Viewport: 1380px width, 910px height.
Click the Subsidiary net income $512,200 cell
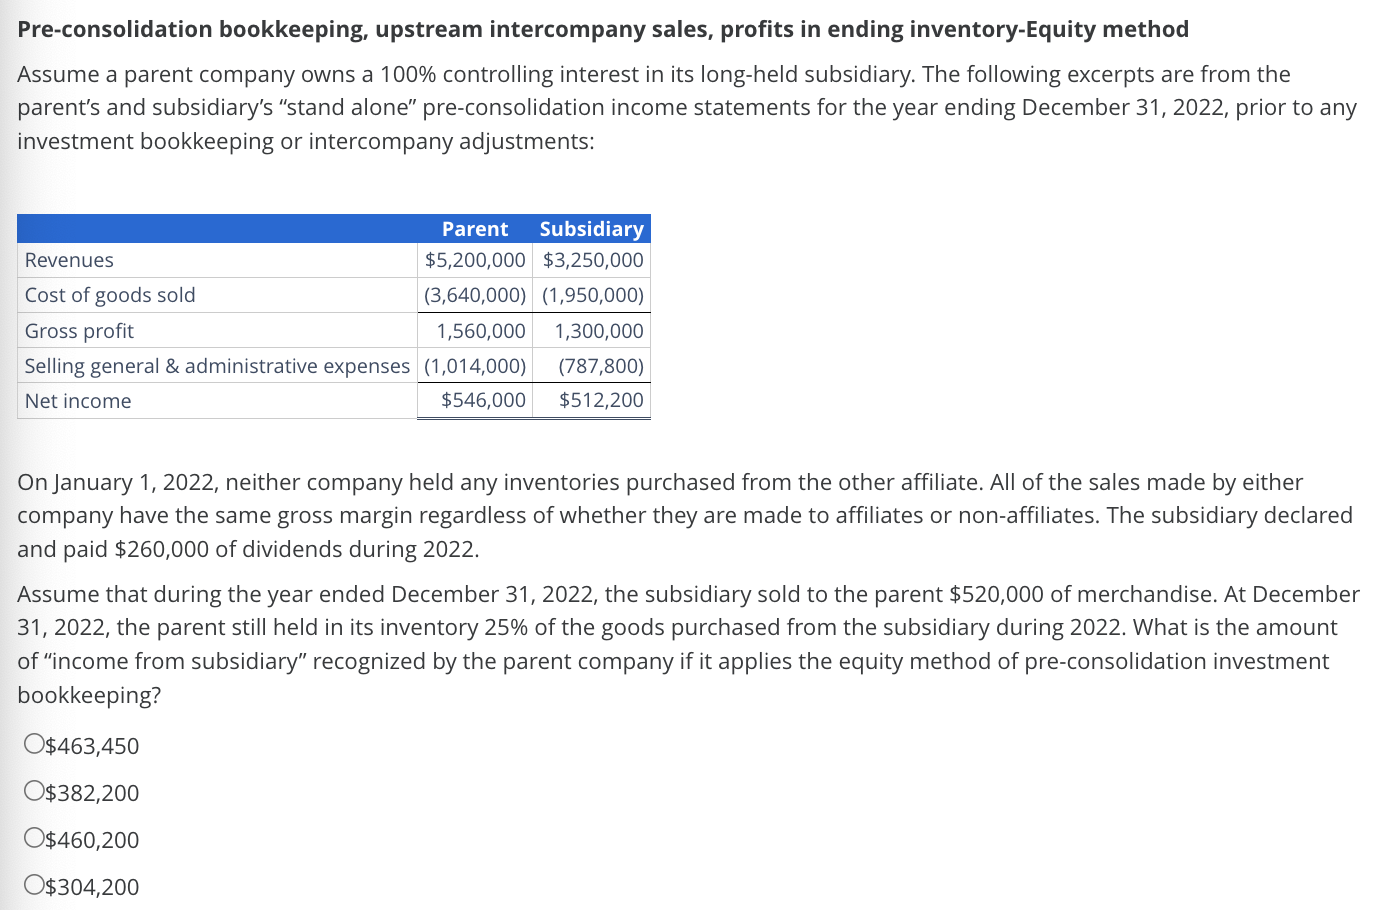coord(600,400)
